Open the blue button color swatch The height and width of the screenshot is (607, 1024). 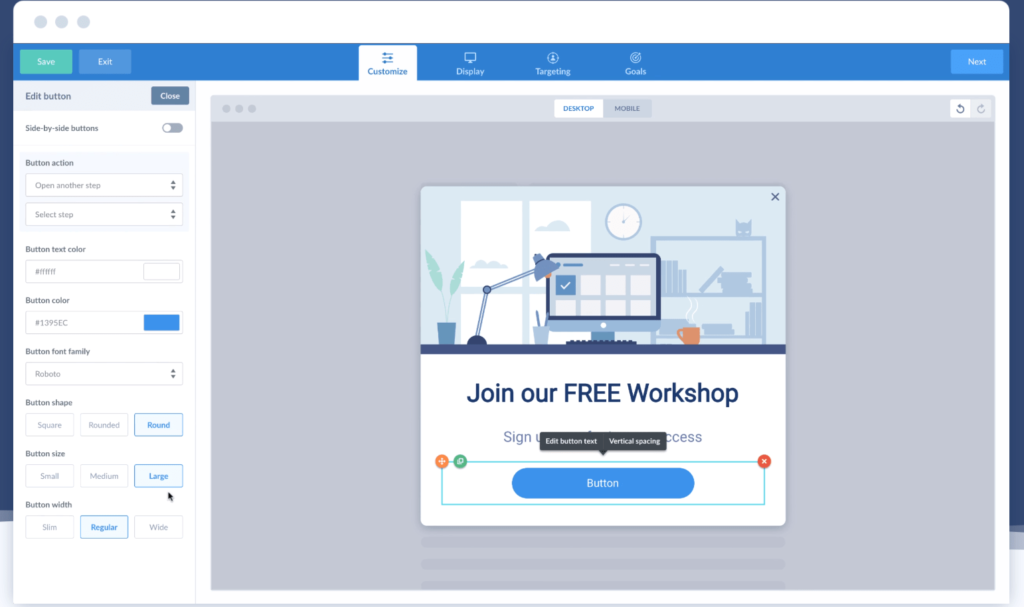(161, 323)
